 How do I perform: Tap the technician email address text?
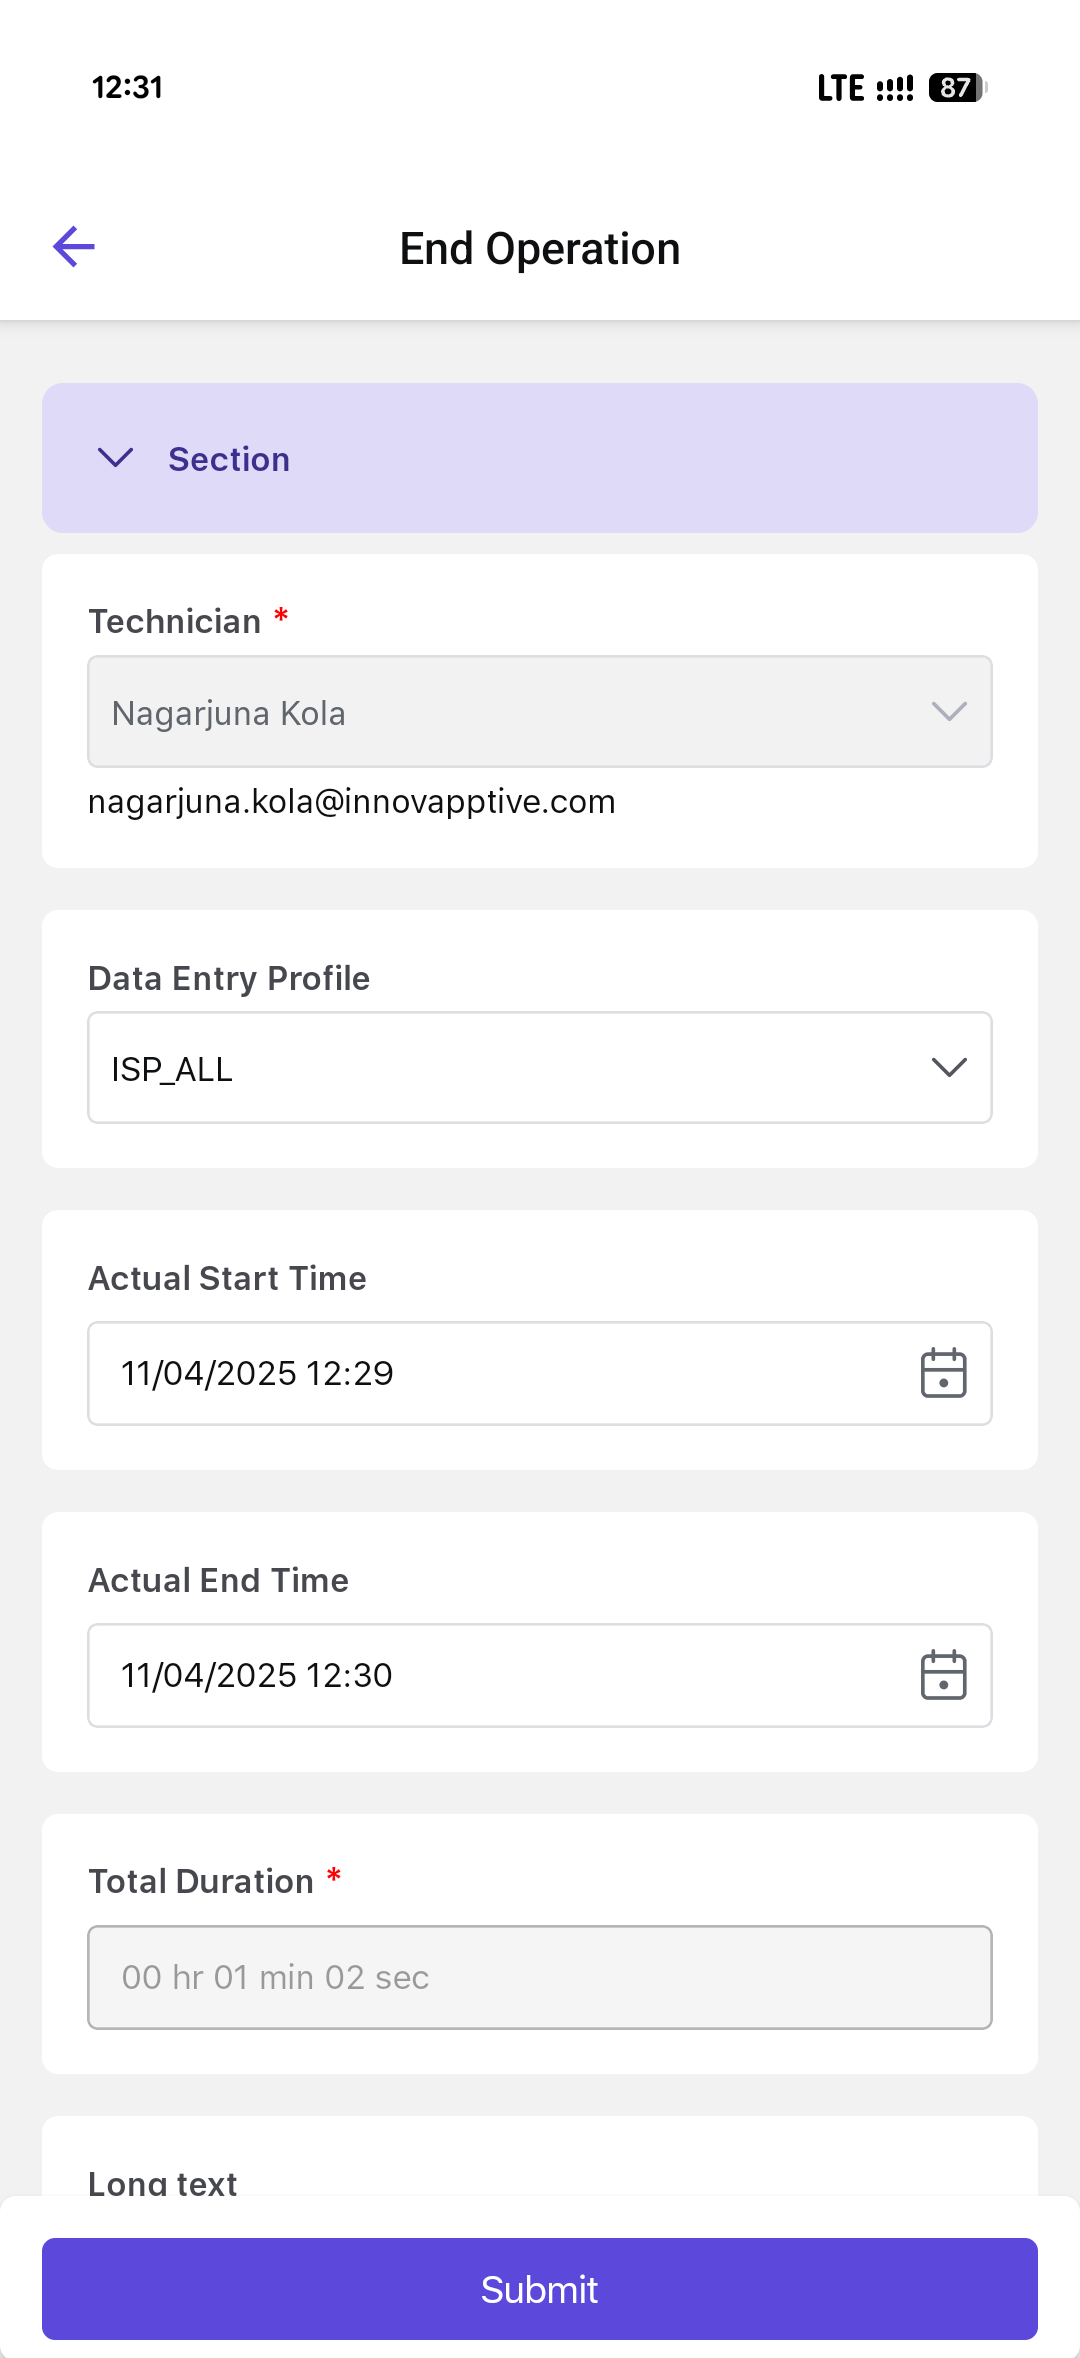click(x=352, y=802)
